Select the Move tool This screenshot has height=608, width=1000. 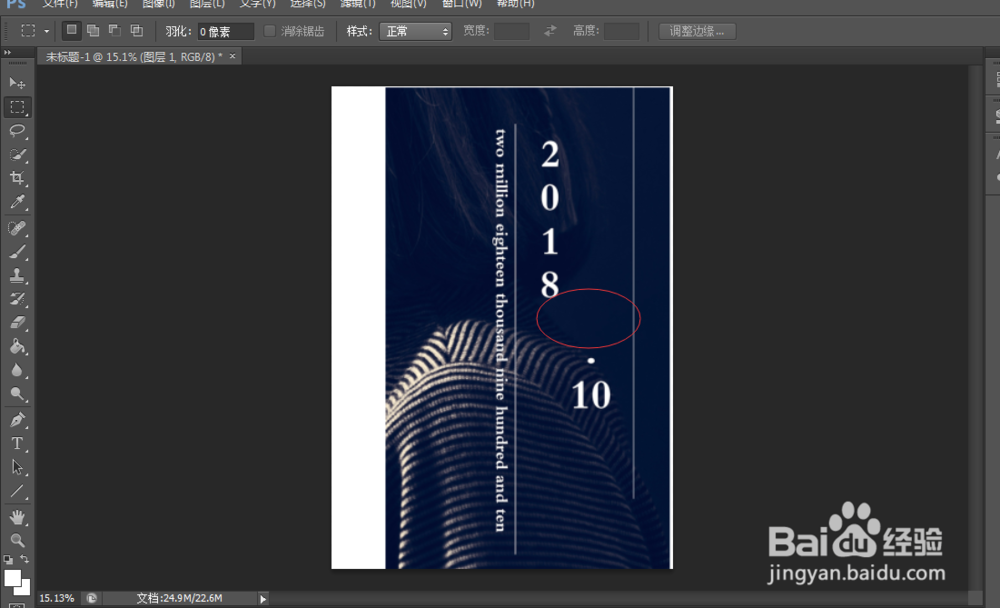(17, 85)
